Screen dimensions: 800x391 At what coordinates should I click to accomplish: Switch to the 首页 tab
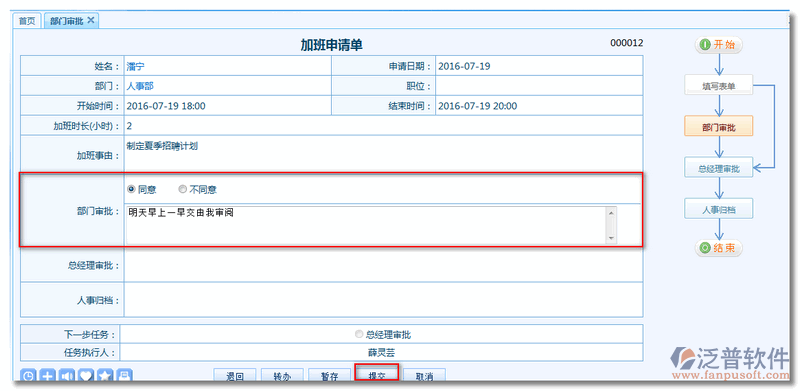tap(27, 21)
